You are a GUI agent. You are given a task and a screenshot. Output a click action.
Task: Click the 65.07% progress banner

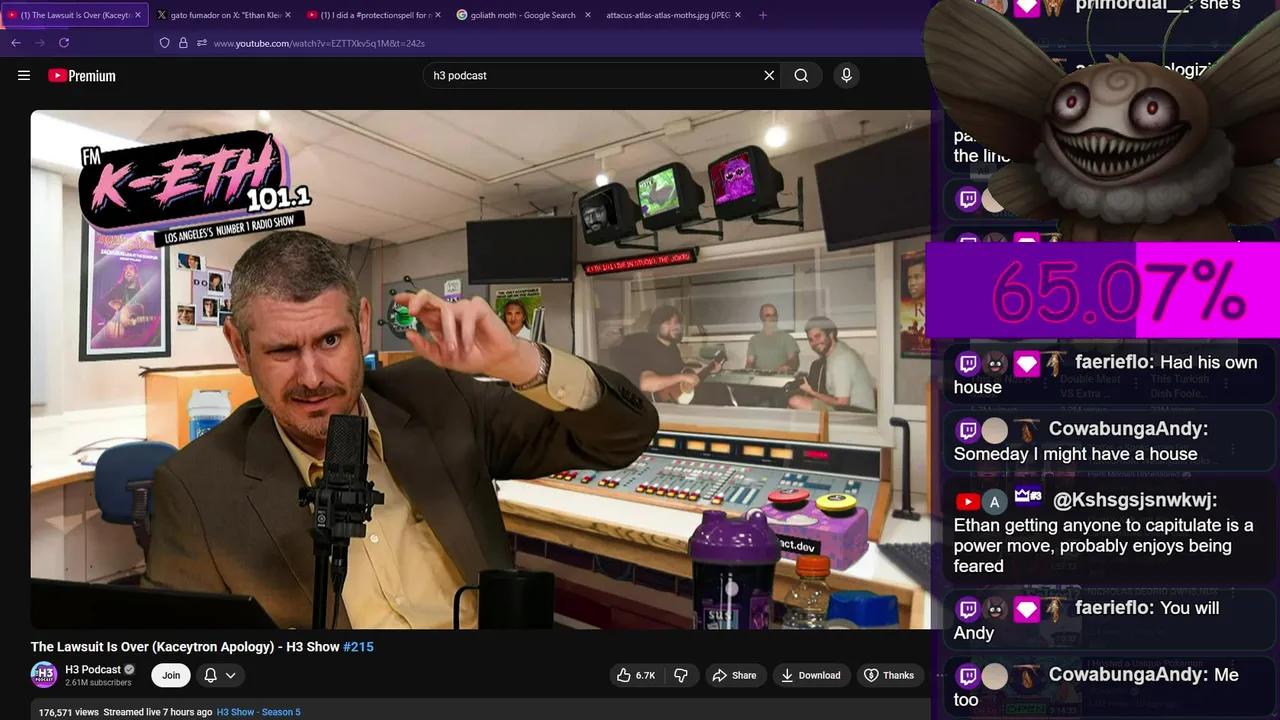click(1103, 292)
